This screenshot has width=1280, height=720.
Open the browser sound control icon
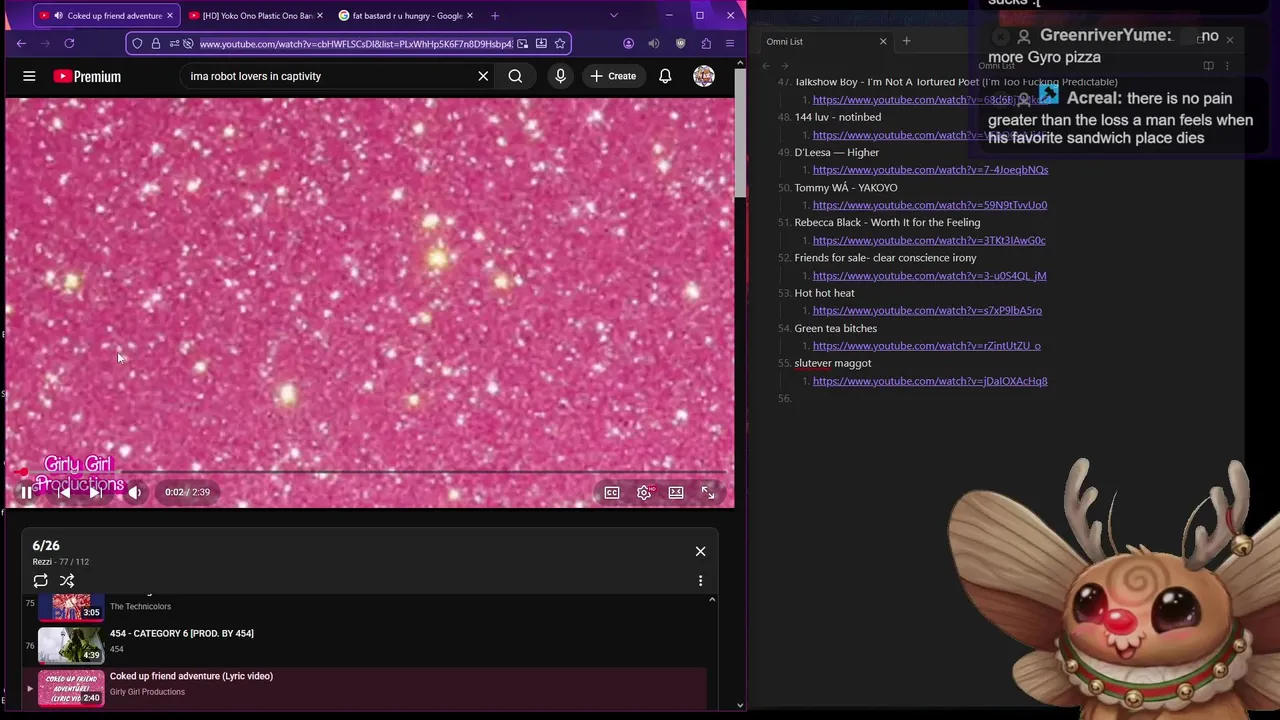click(x=654, y=43)
